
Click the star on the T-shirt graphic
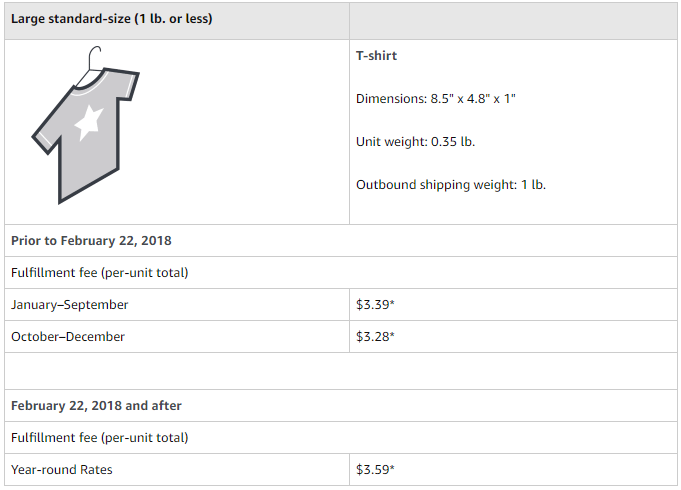(89, 123)
